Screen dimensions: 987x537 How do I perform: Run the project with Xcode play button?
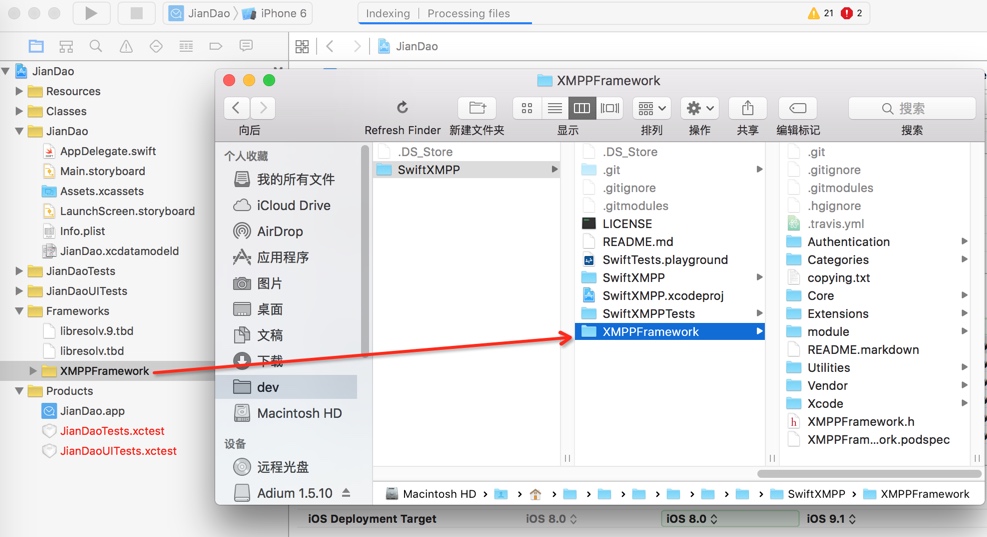click(x=91, y=13)
